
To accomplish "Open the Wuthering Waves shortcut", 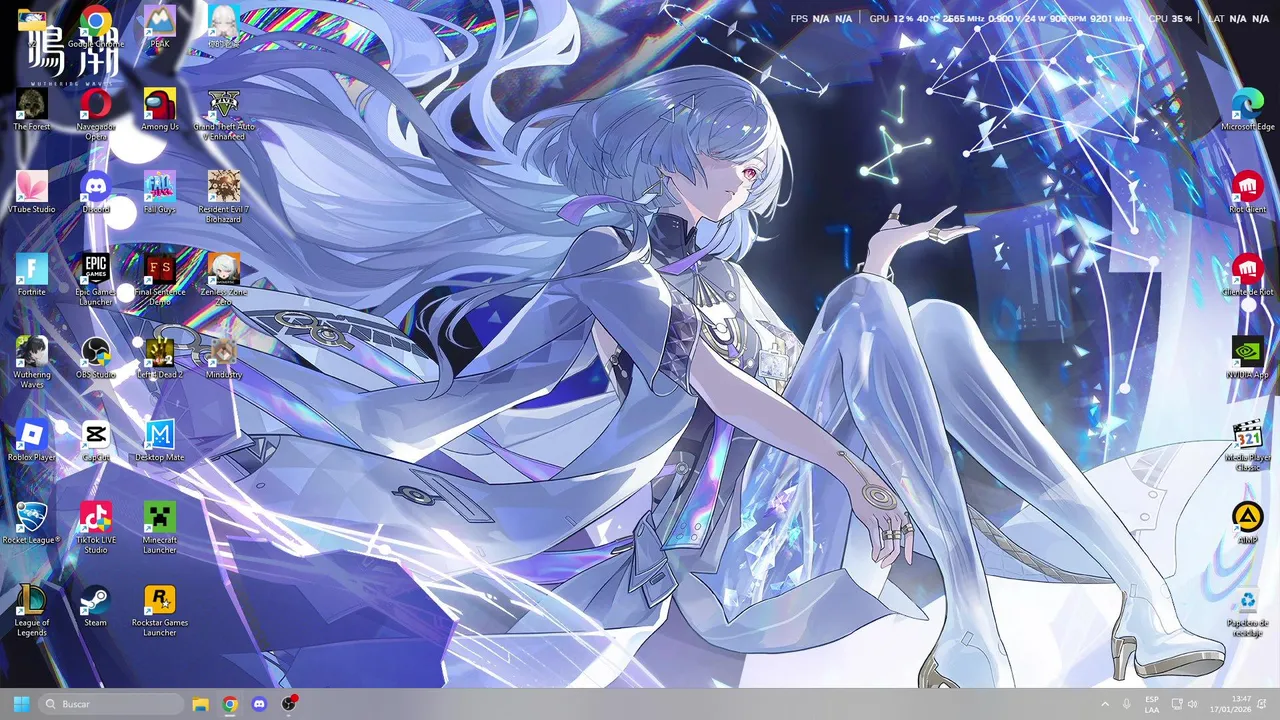I will click(x=32, y=362).
